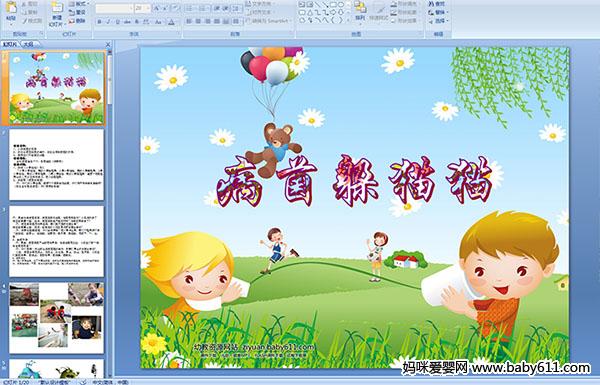The height and width of the screenshot is (385, 600).
Task: Switch to the Slides (幻灯片) tab
Action: [10, 44]
